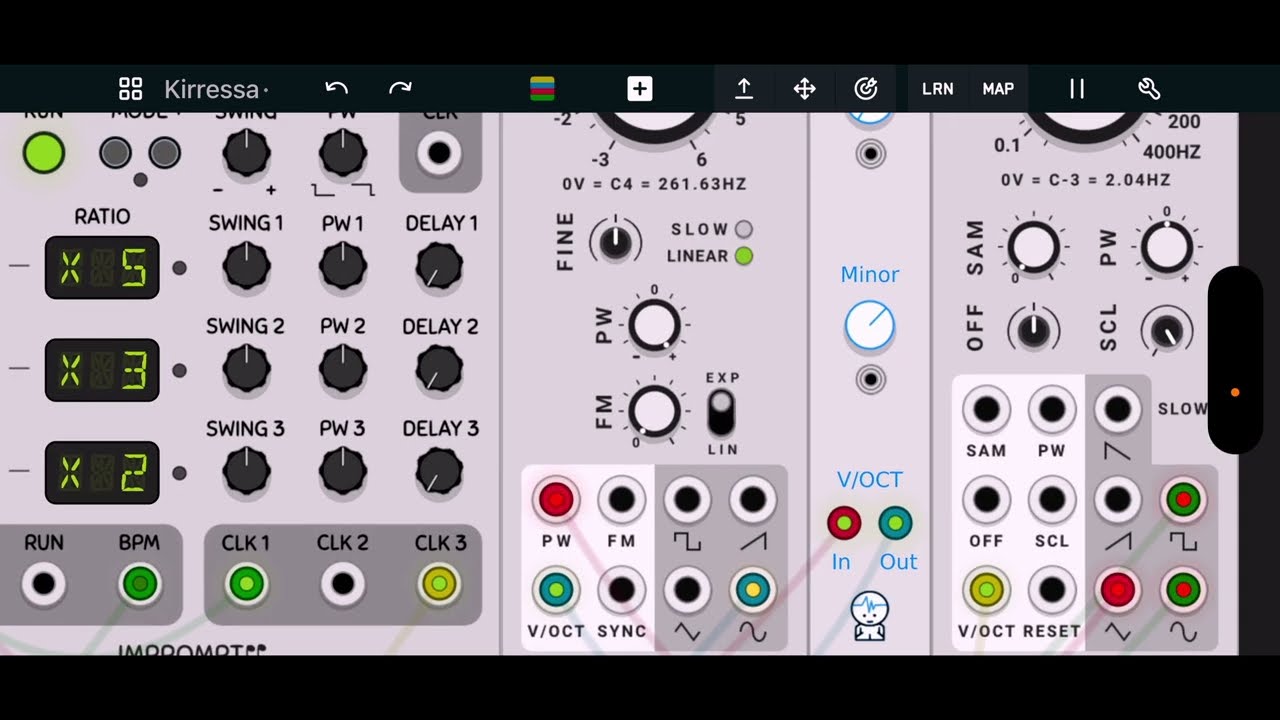Activate the move arrows tool
Viewport: 1280px width, 720px height.
[x=805, y=89]
